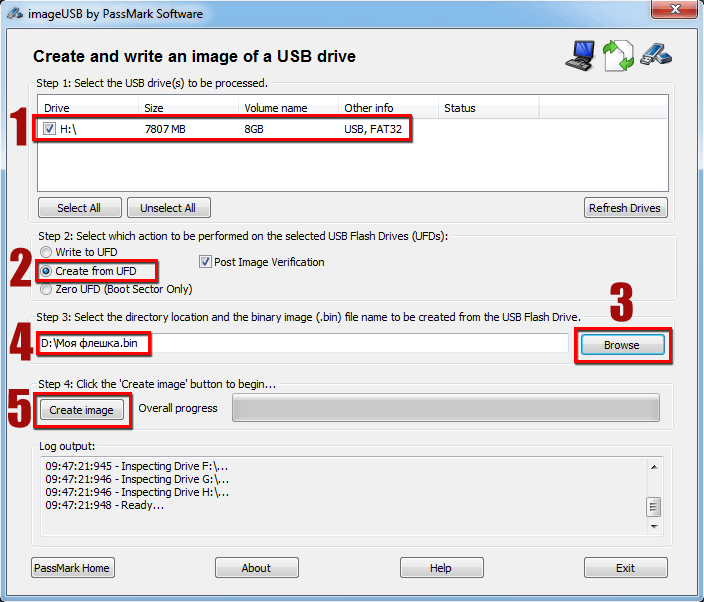
Task: Select Zero UFD (Boot Sector Only)
Action: point(45,289)
